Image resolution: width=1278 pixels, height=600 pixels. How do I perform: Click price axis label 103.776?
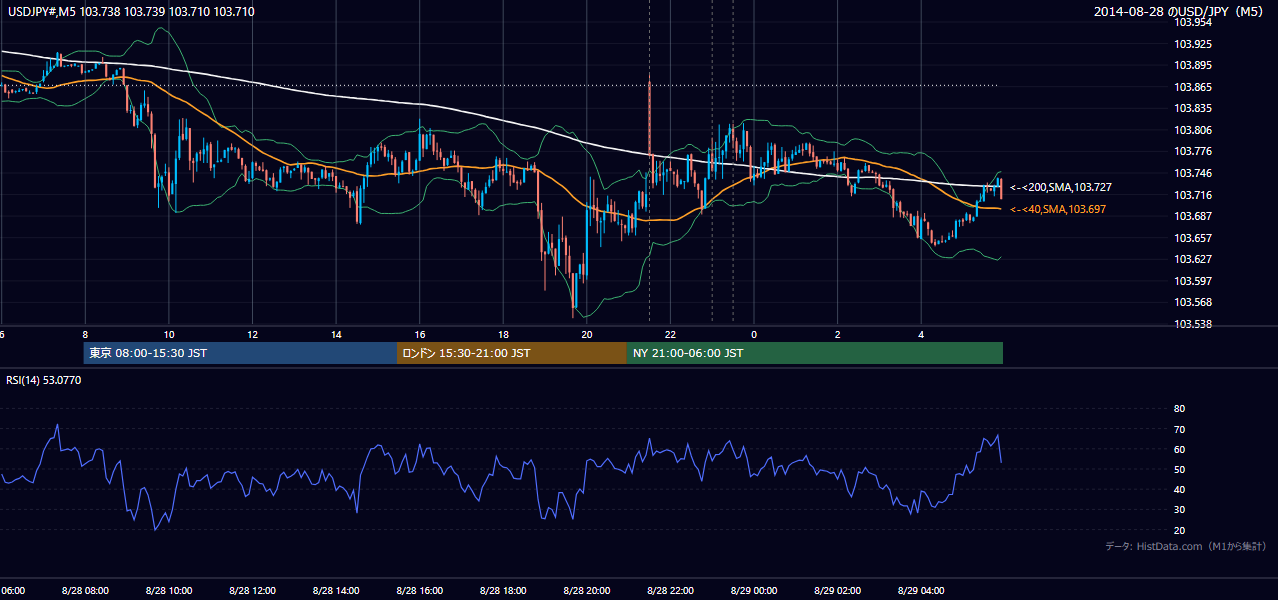tap(1193, 151)
